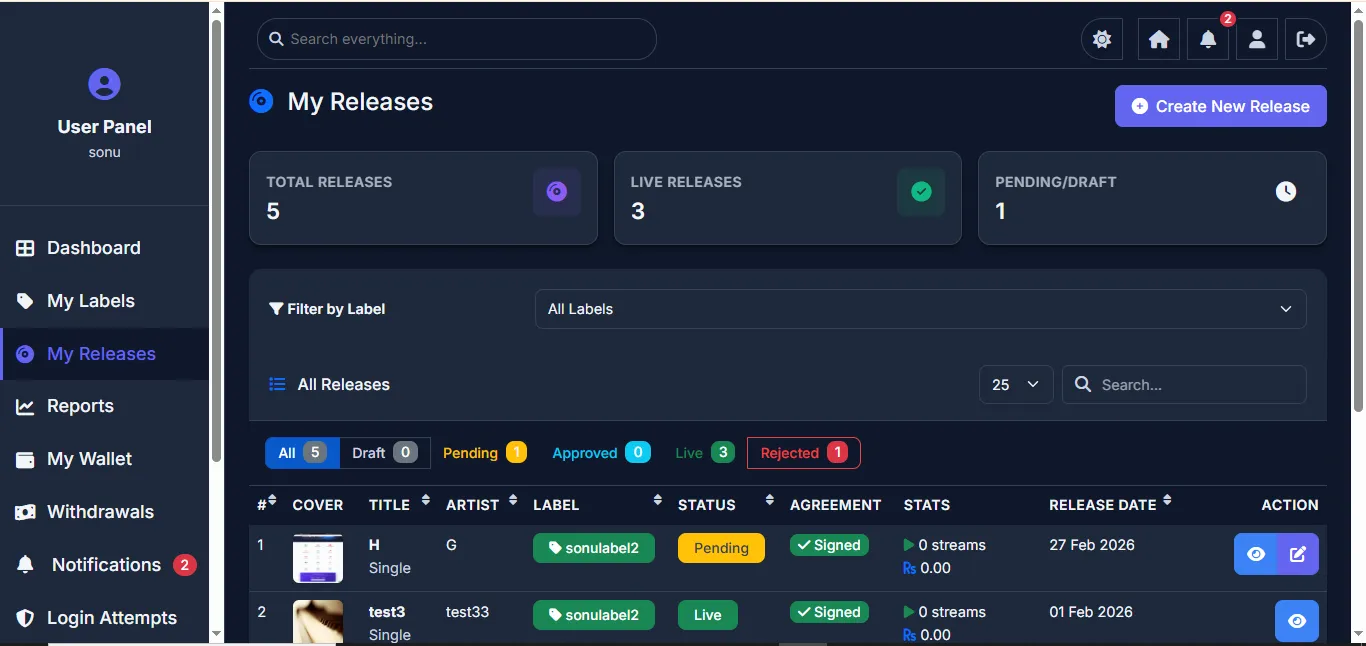The width and height of the screenshot is (1366, 646).
Task: Click the My Releases heading disc icon
Action: pyautogui.click(x=261, y=101)
